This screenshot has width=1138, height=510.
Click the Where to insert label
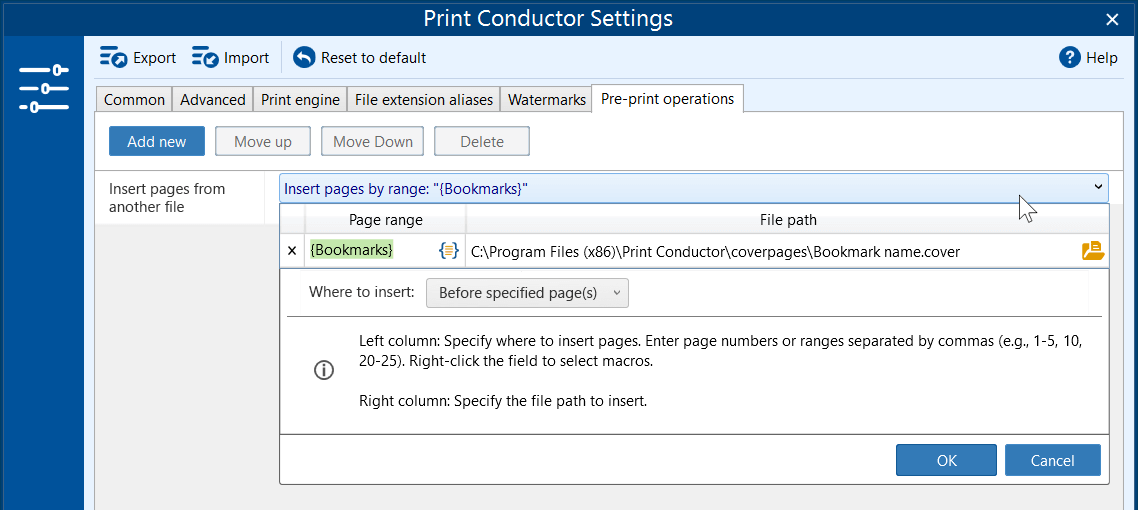pyautogui.click(x=361, y=292)
